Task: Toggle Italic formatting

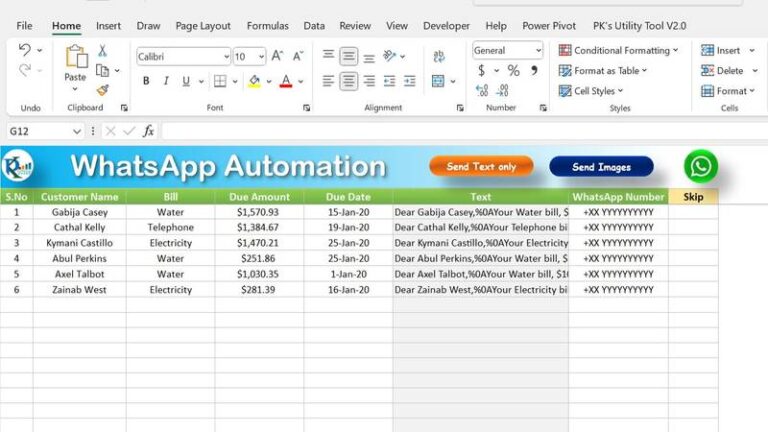Action: (x=166, y=81)
